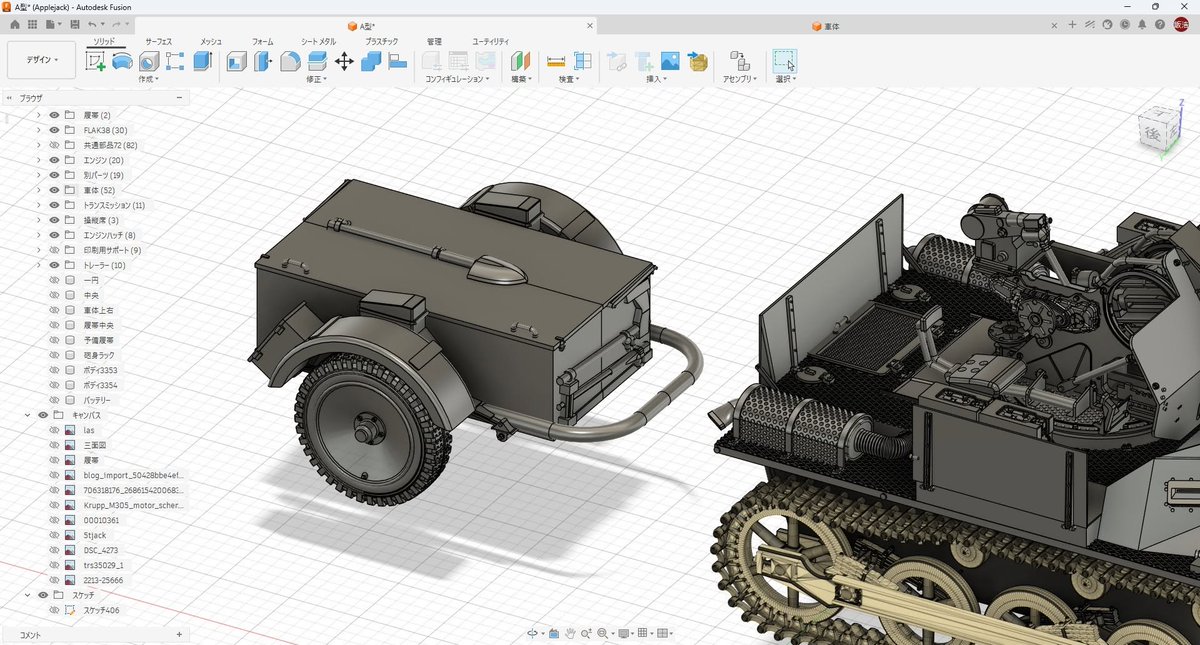Expand the 別パーツ (19) node
1200x645 pixels.
(38, 175)
